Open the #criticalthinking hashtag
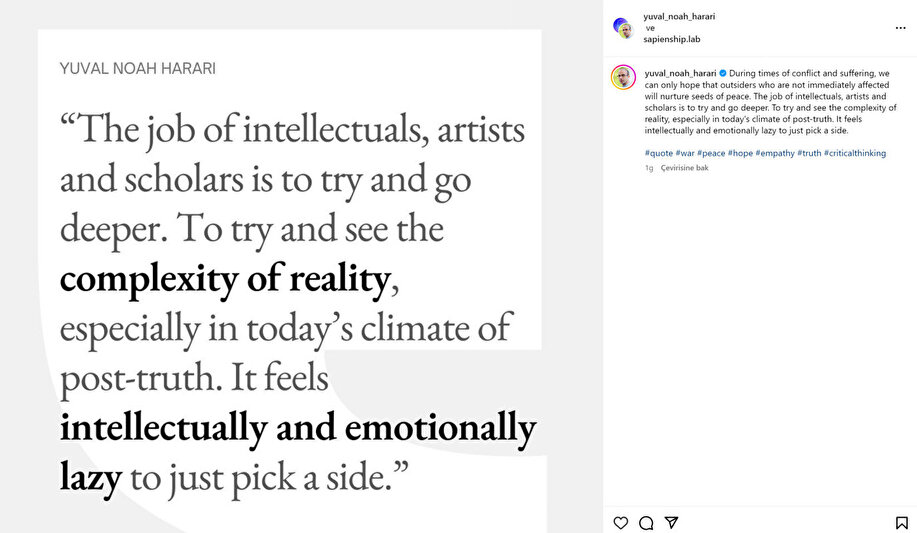917x533 pixels. [x=855, y=153]
